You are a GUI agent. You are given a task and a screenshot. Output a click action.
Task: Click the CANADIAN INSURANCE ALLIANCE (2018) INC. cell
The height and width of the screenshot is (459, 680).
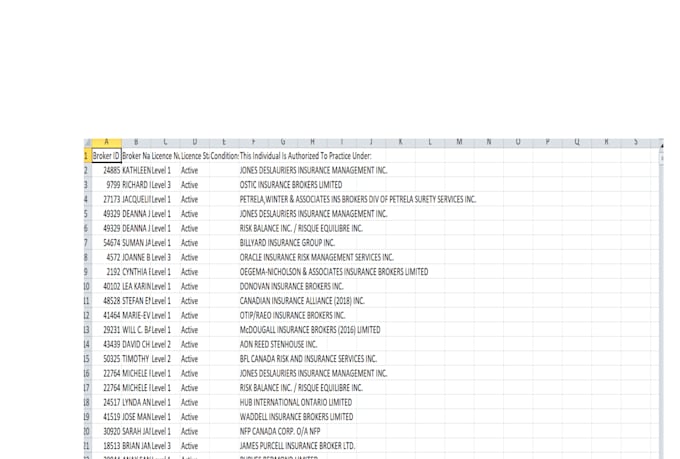pyautogui.click(x=302, y=301)
